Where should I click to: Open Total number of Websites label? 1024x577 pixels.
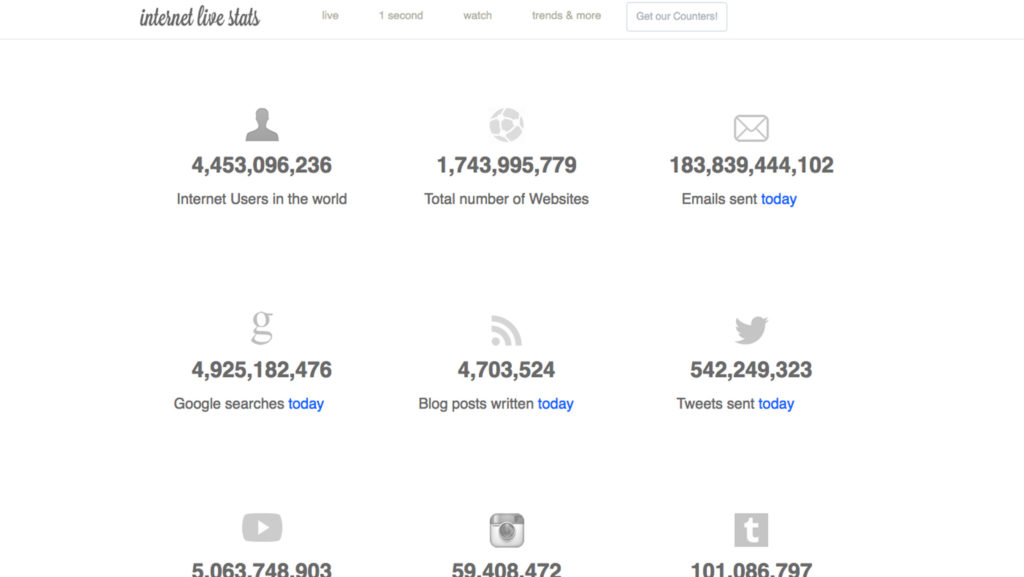[x=507, y=199]
